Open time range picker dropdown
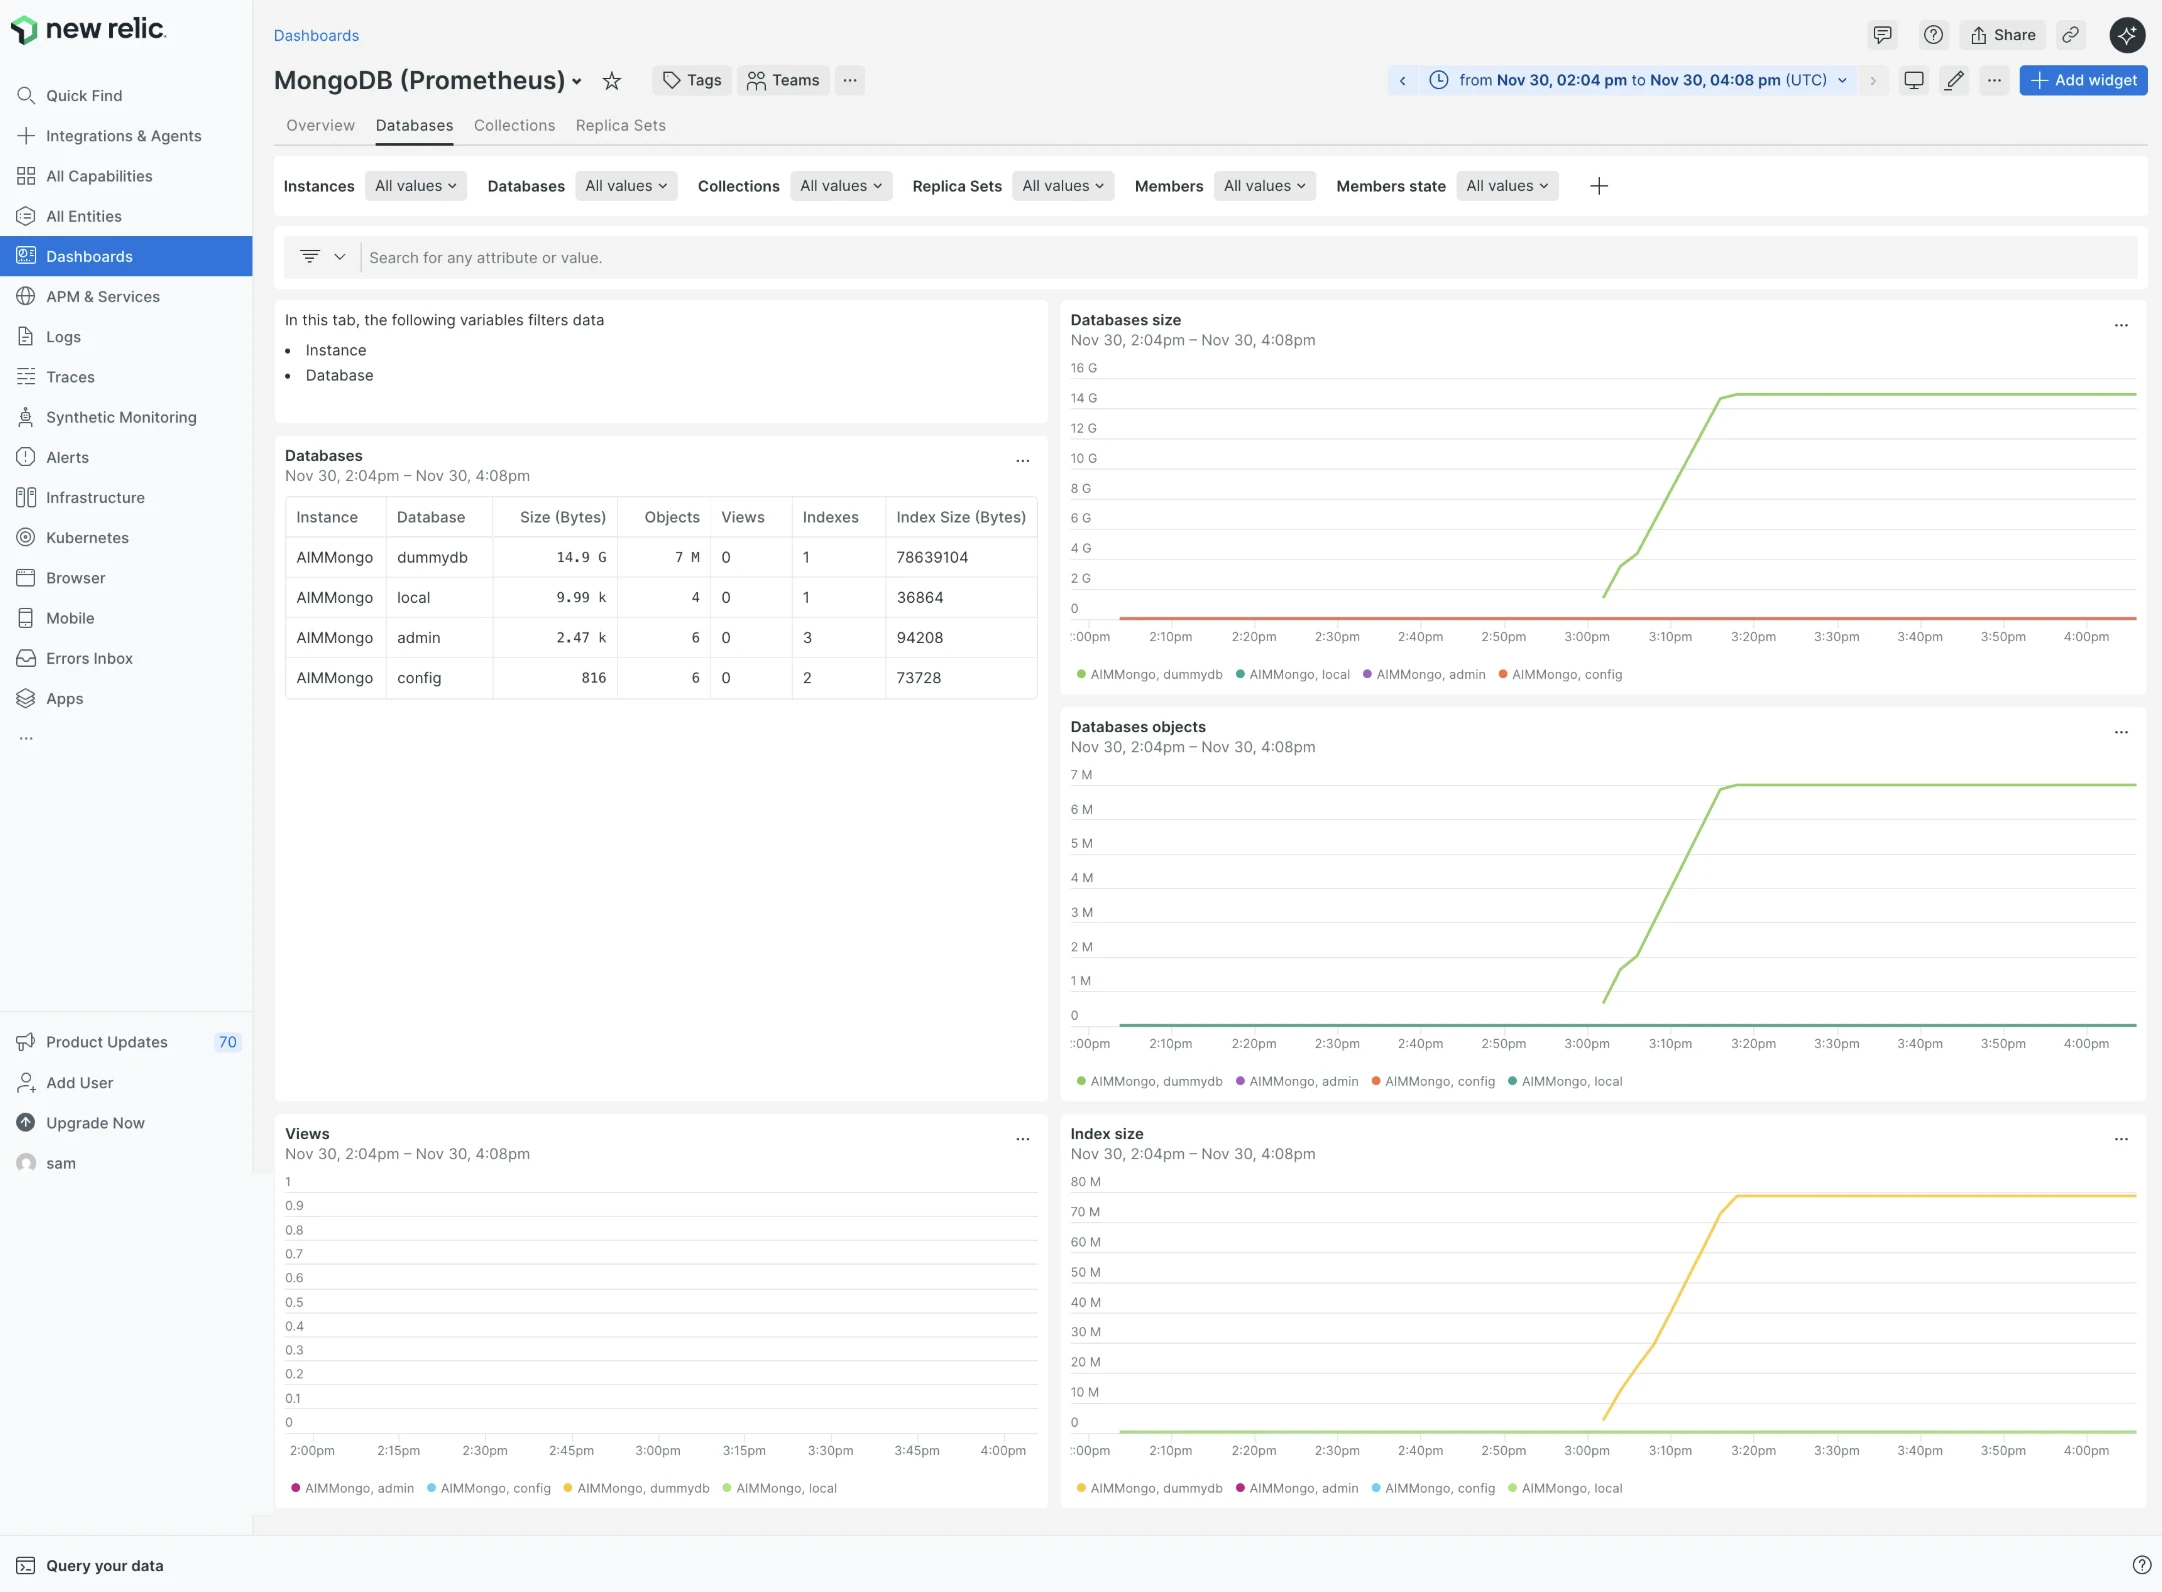Image resolution: width=2162 pixels, height=1592 pixels. coord(1638,80)
